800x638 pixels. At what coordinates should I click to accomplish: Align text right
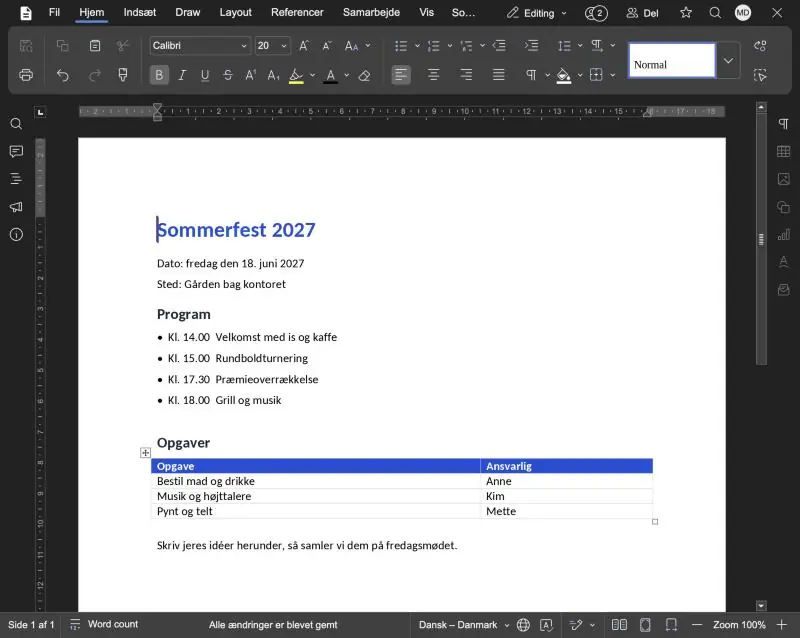(466, 76)
